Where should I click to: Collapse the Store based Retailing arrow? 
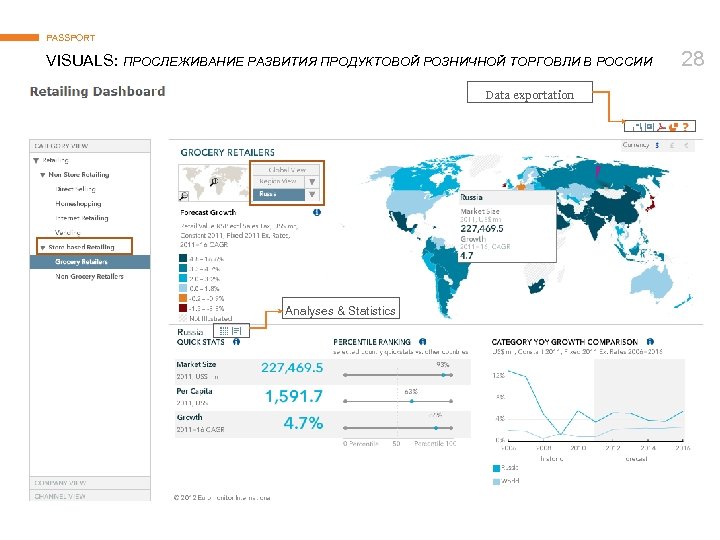pyautogui.click(x=43, y=248)
